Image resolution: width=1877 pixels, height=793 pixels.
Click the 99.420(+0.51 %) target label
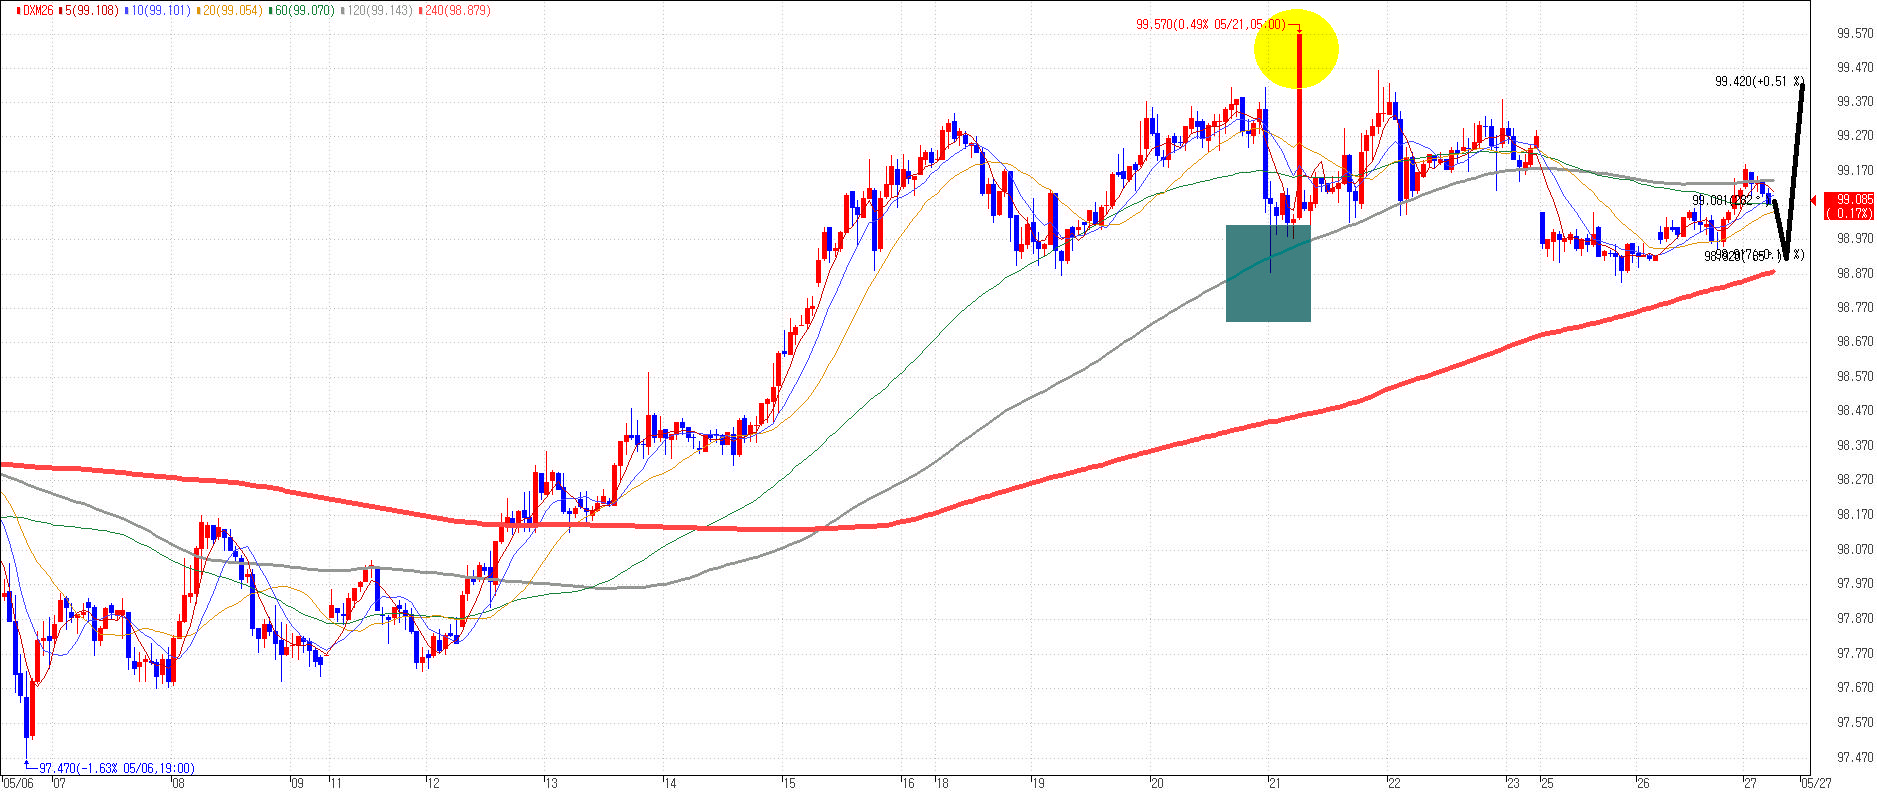1759,81
